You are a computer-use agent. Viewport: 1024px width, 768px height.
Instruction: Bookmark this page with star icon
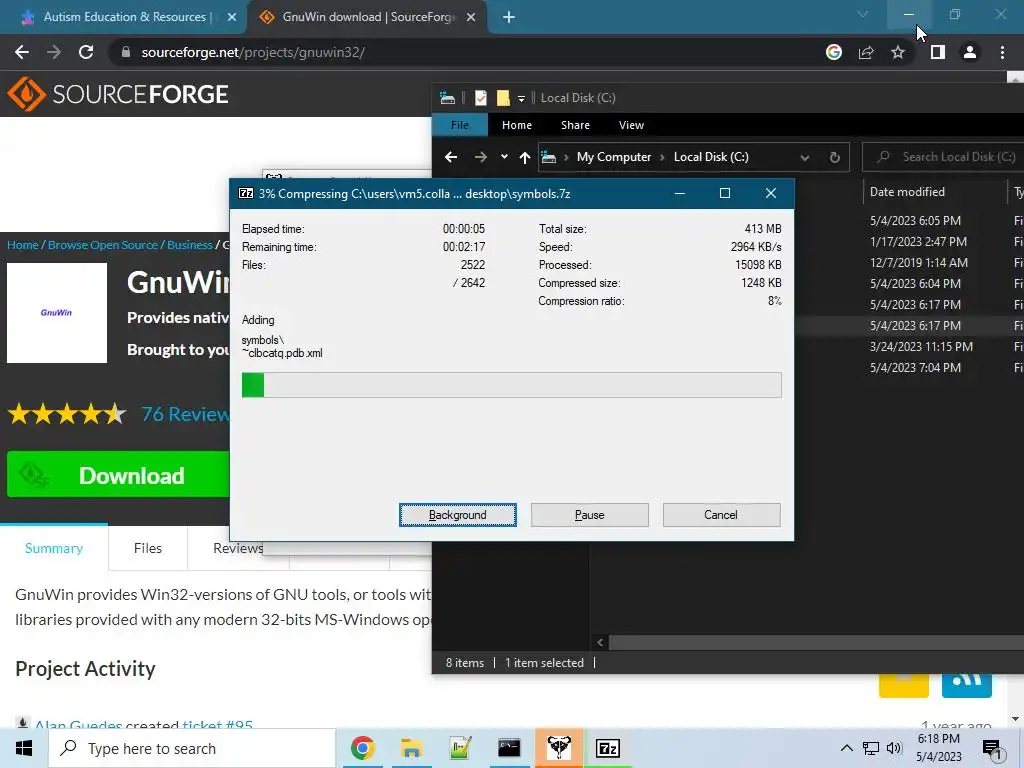898,52
